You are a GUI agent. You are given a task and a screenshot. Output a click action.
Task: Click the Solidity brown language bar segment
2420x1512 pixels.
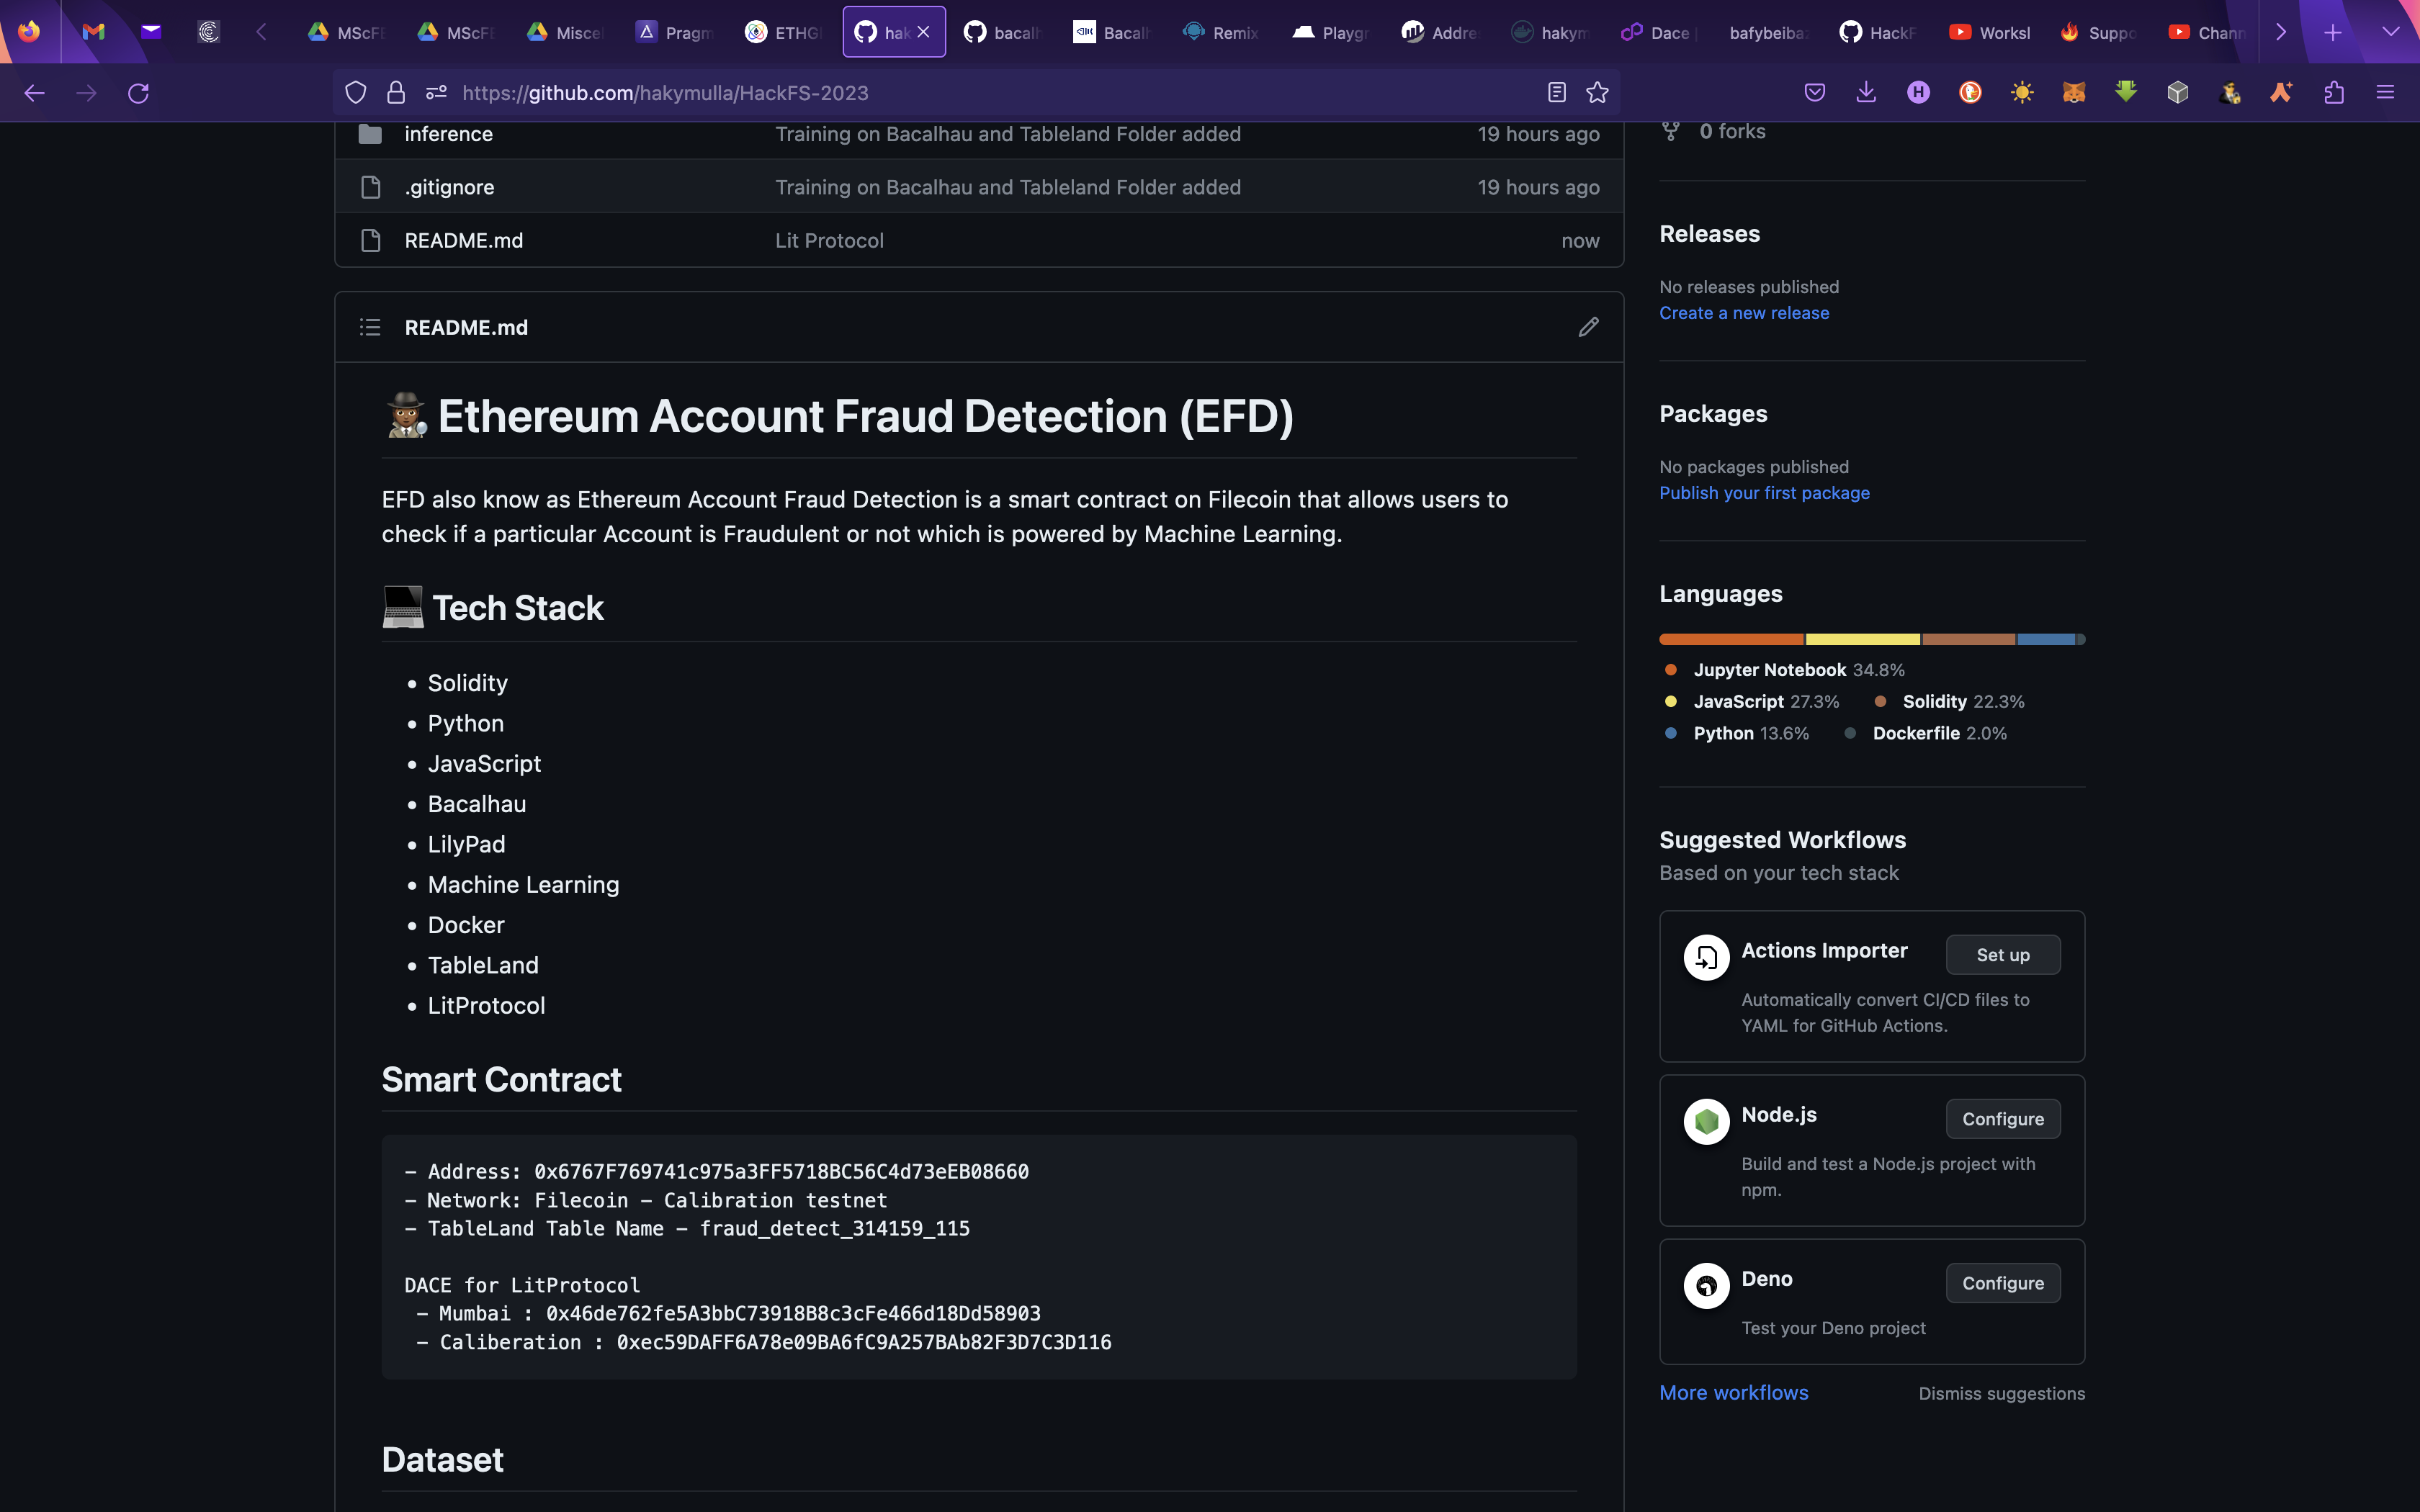(x=1968, y=639)
